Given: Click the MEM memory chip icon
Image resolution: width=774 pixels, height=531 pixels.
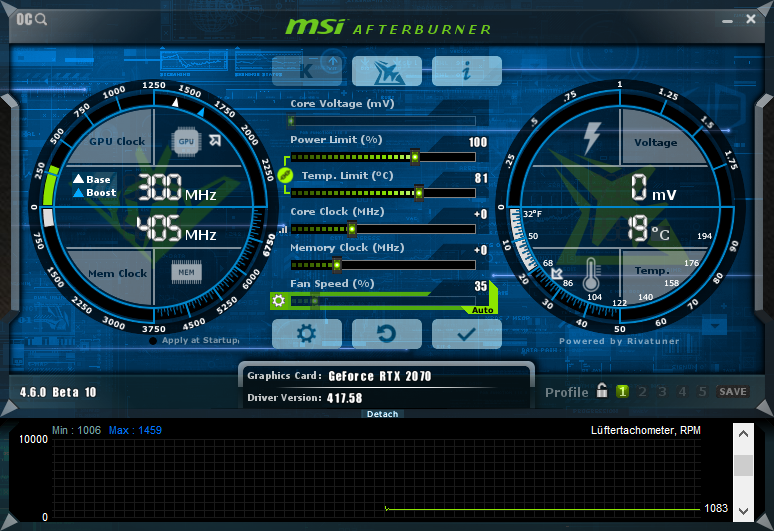Looking at the screenshot, I should [x=186, y=272].
